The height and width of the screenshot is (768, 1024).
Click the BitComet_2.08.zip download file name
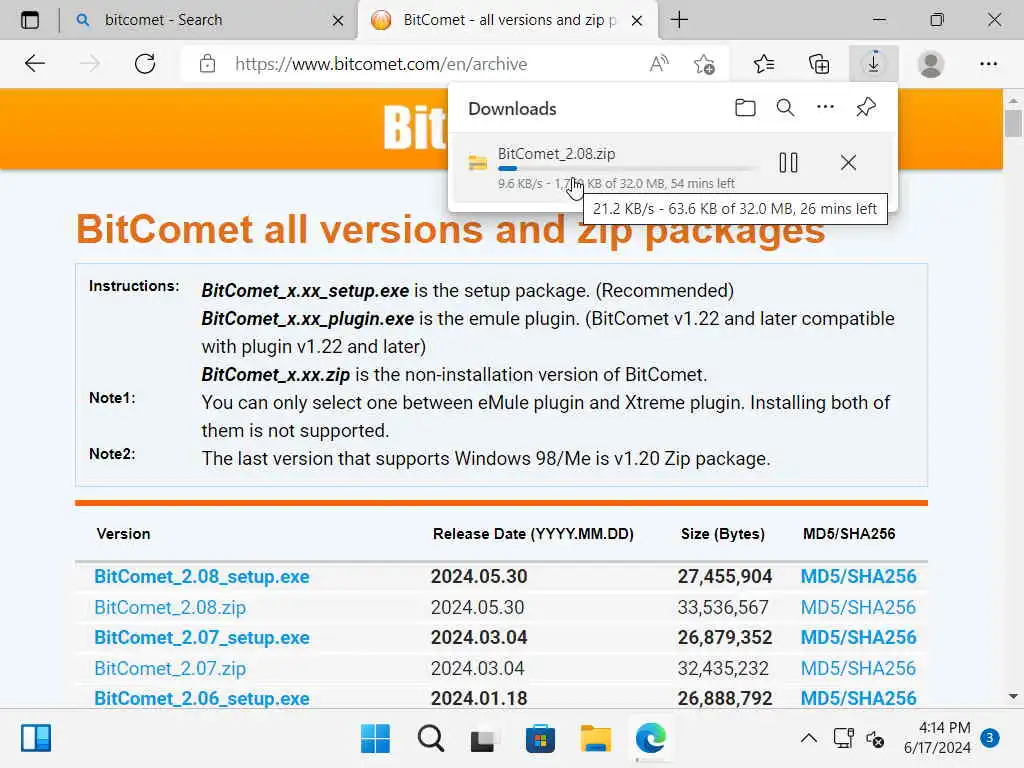pos(556,154)
